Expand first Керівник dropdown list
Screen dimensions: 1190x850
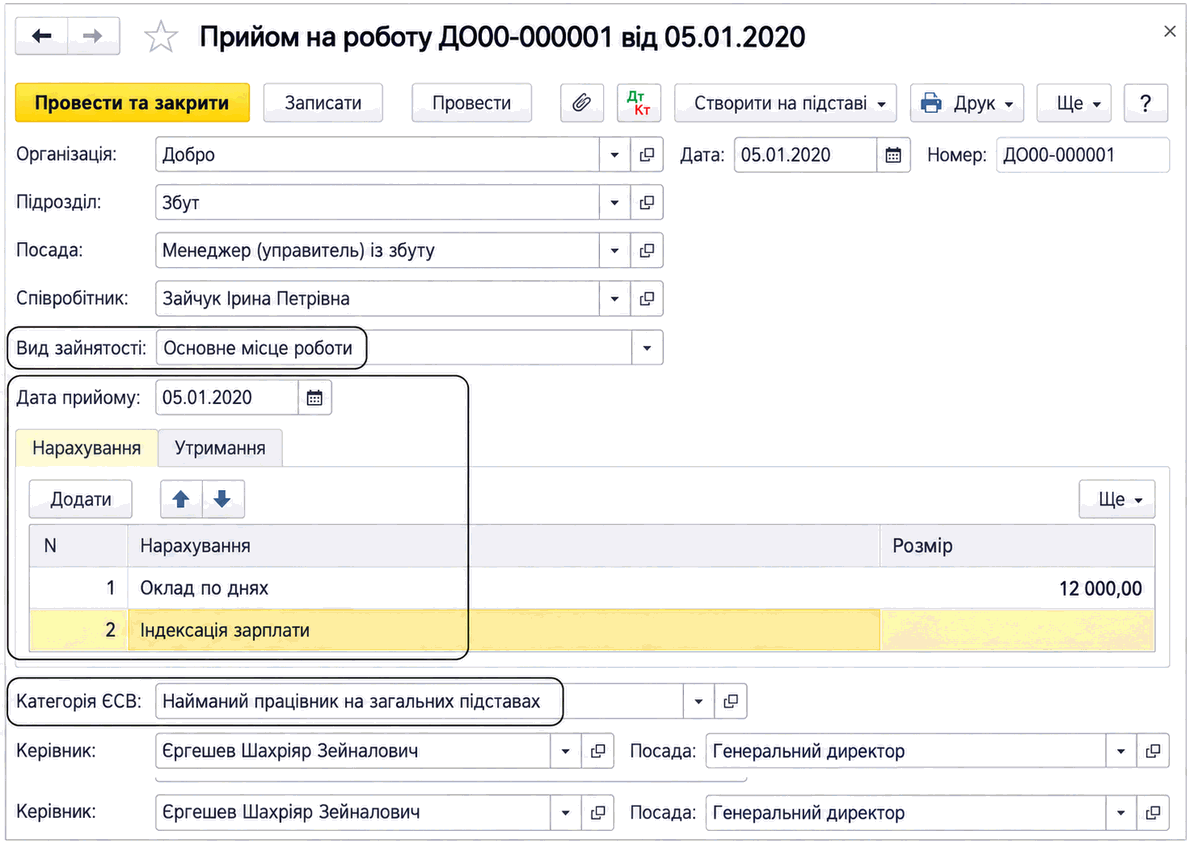565,751
